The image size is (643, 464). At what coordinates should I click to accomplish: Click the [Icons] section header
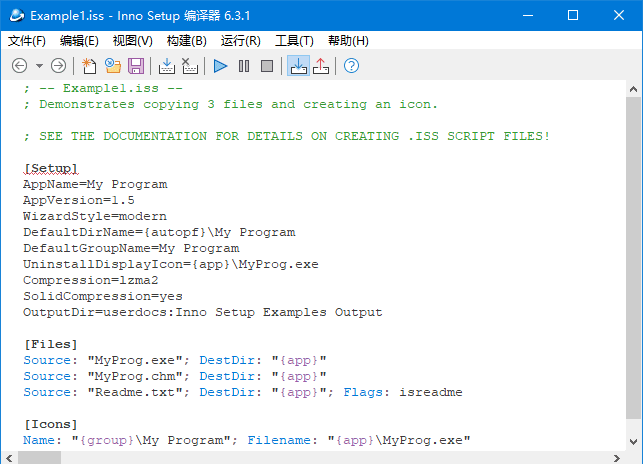point(50,424)
